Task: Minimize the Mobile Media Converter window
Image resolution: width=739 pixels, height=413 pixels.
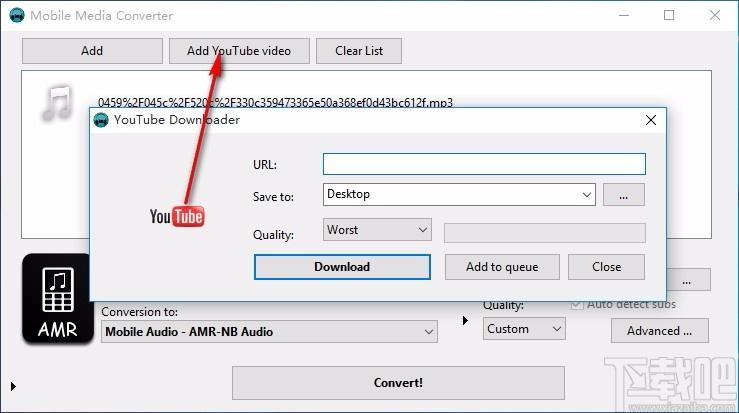Action: [x=624, y=15]
